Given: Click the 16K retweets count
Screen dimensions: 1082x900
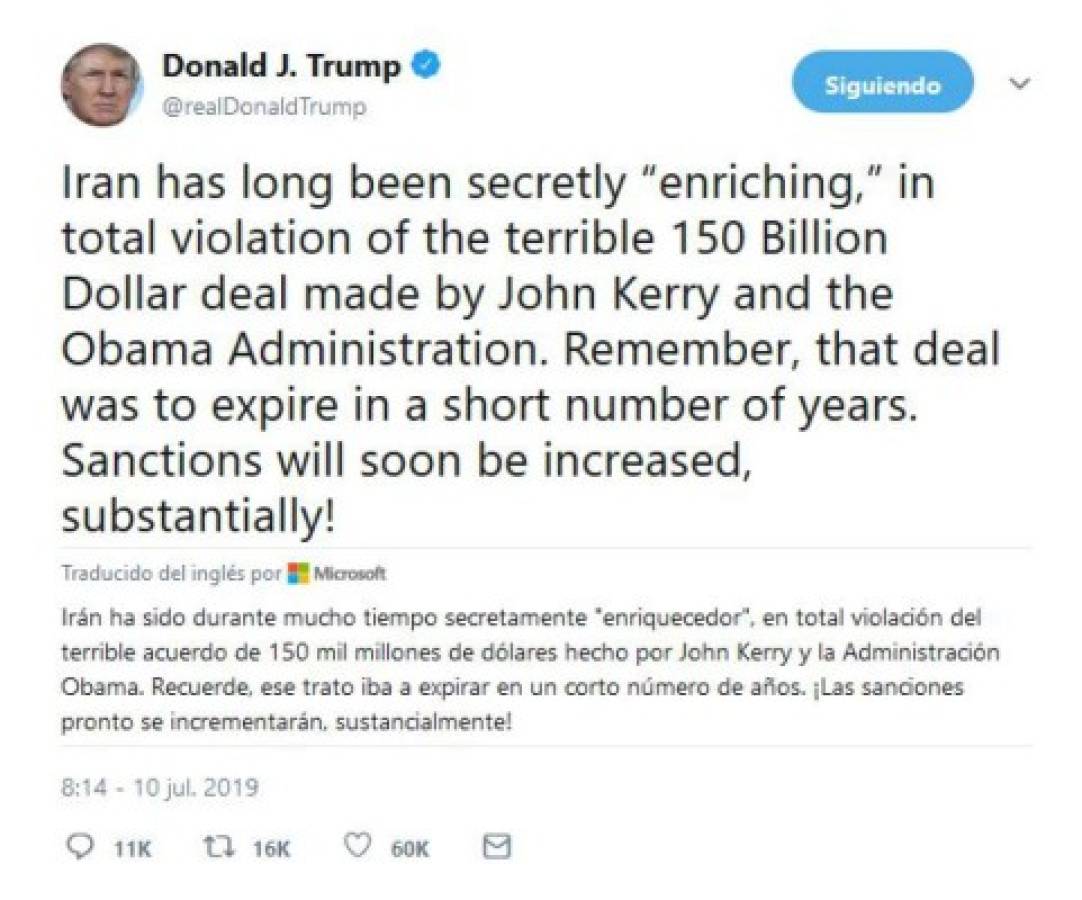Looking at the screenshot, I should point(271,849).
